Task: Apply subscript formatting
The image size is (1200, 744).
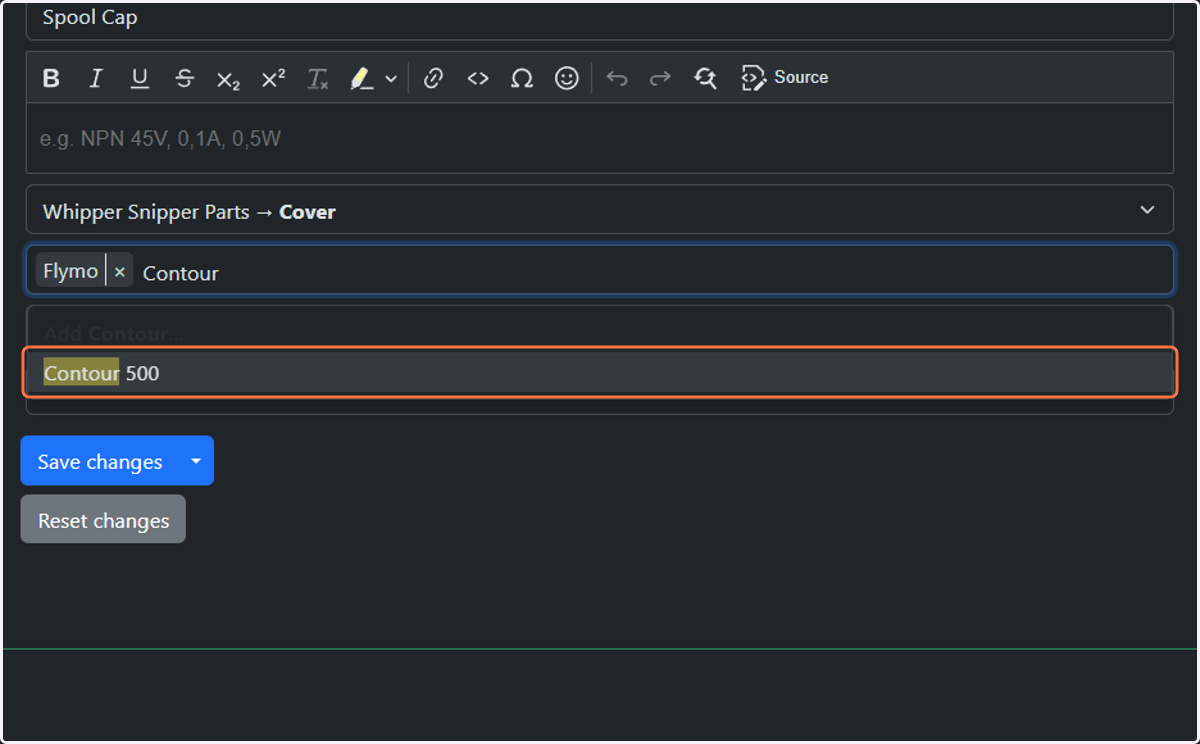Action: (228, 78)
